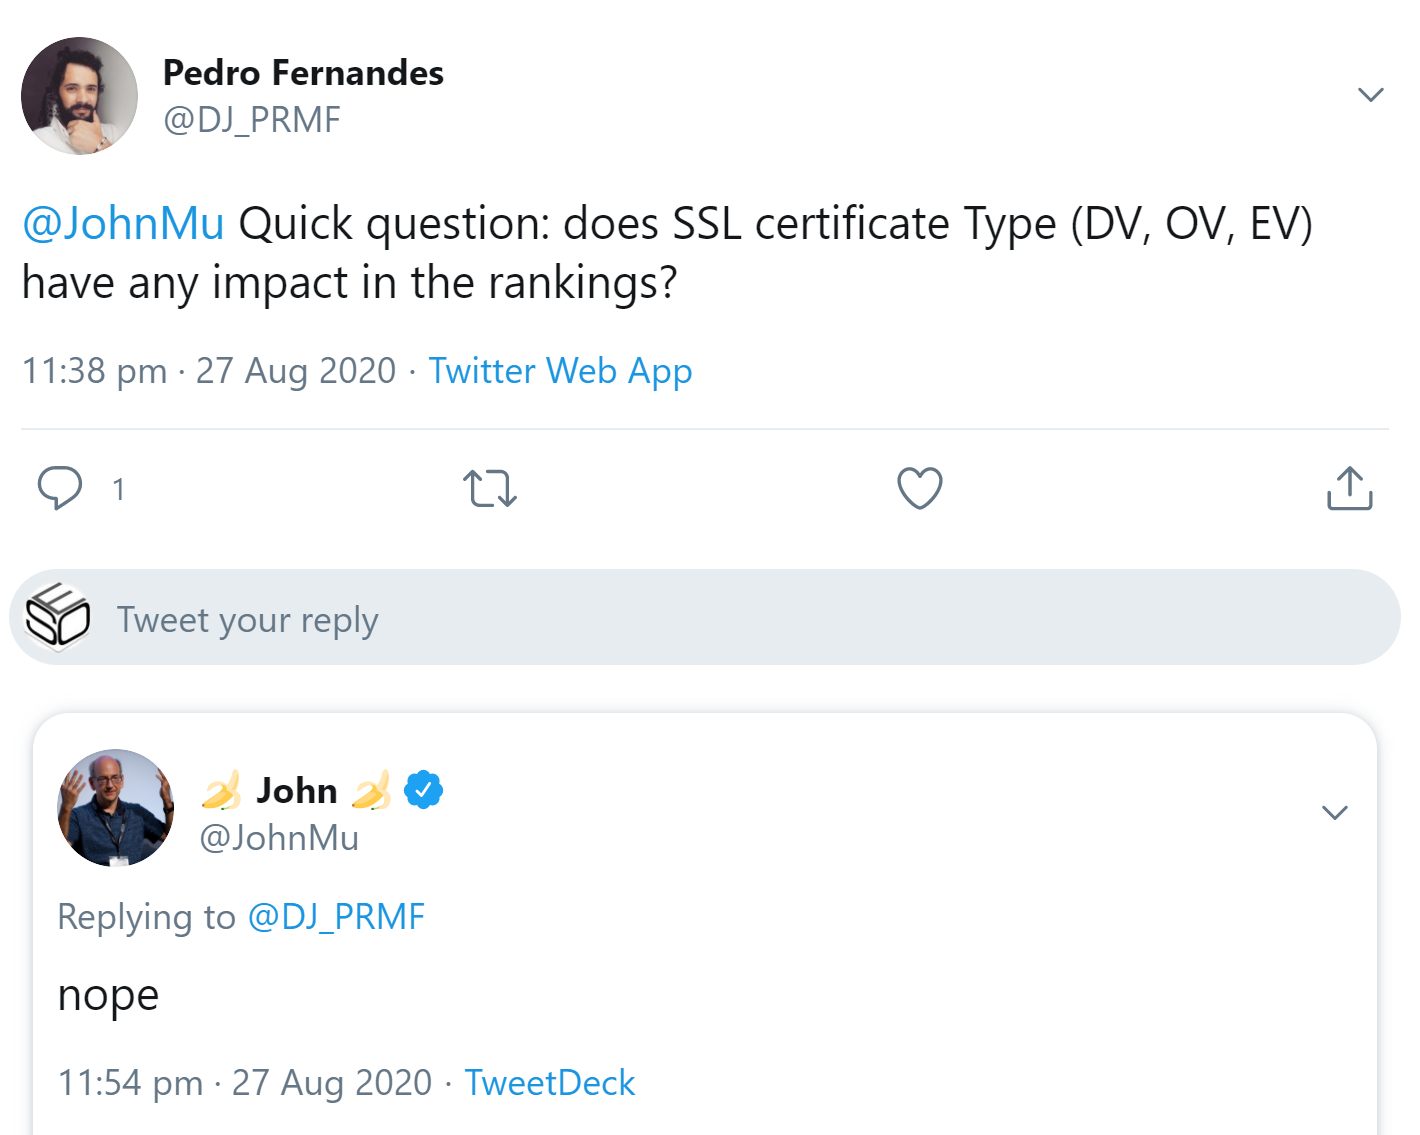Open the TweetDeck source link
The width and height of the screenshot is (1420, 1135).
pos(549,1083)
